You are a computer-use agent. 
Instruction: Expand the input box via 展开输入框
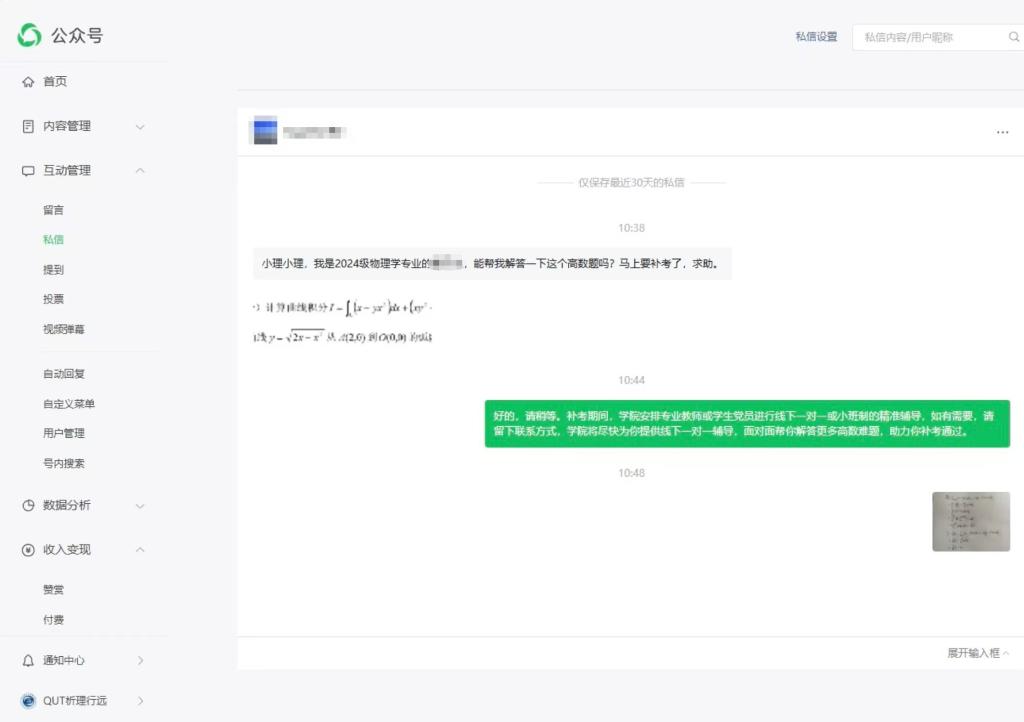coord(977,653)
